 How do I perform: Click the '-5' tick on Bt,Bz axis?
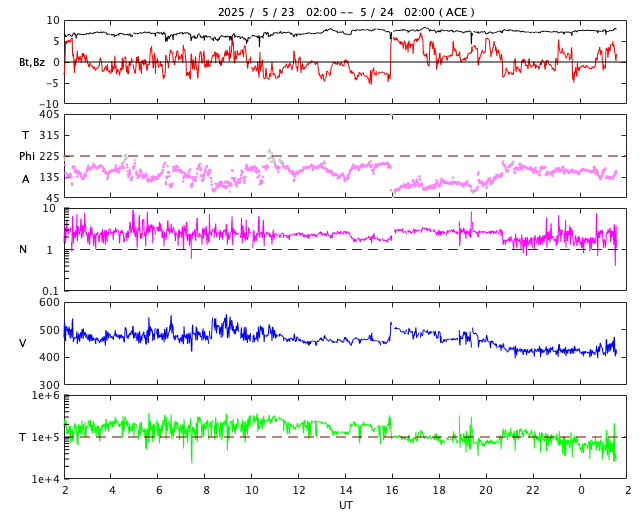[52, 83]
